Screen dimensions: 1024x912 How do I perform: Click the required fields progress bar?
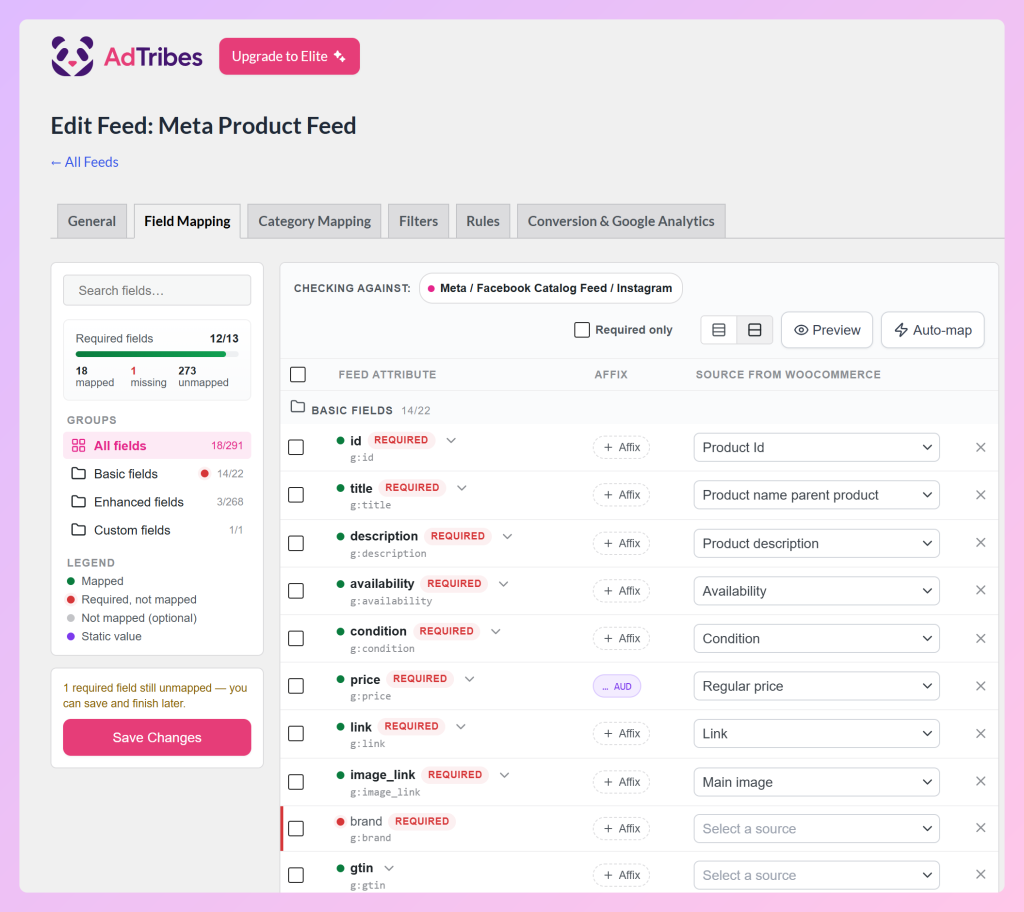pos(157,354)
